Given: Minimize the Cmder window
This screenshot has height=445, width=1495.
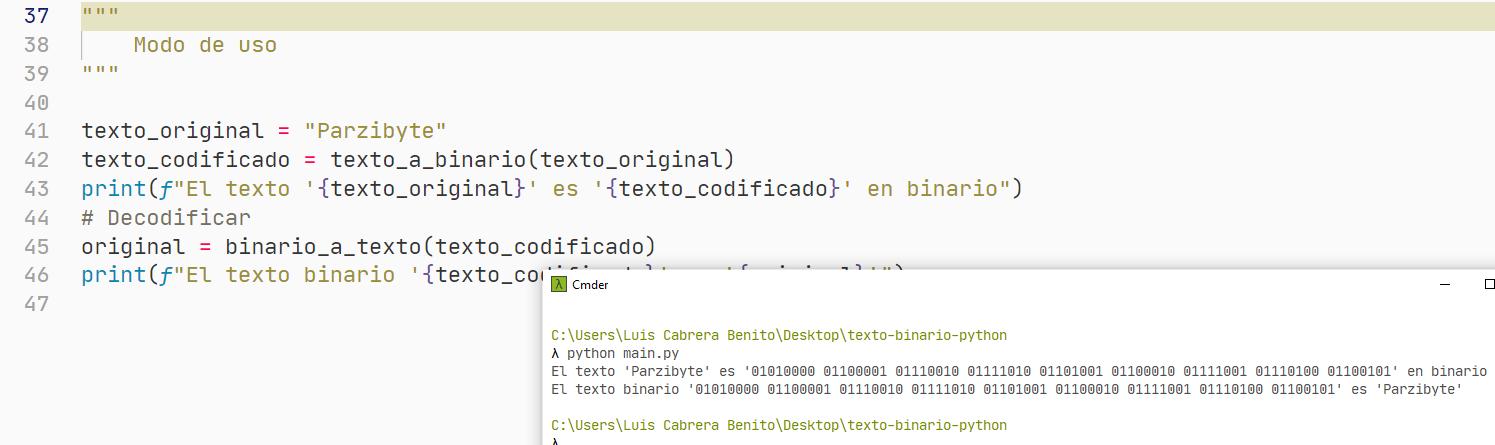Looking at the screenshot, I should pos(1444,285).
